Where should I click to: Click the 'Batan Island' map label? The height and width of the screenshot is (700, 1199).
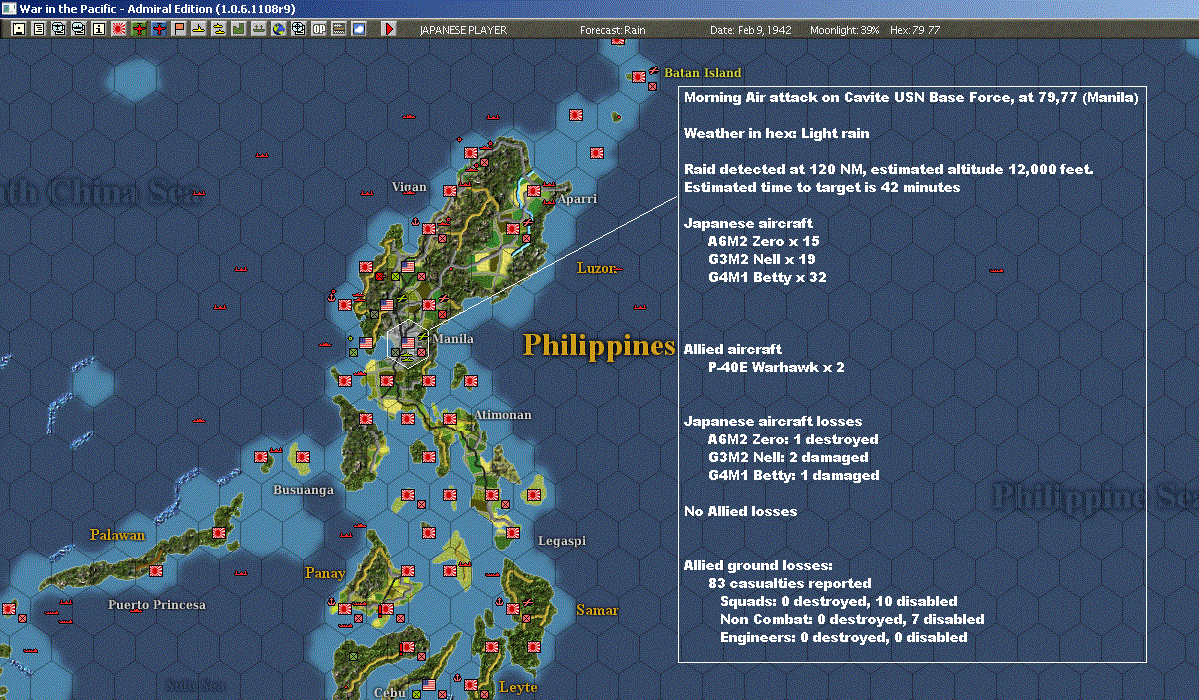[x=703, y=73]
